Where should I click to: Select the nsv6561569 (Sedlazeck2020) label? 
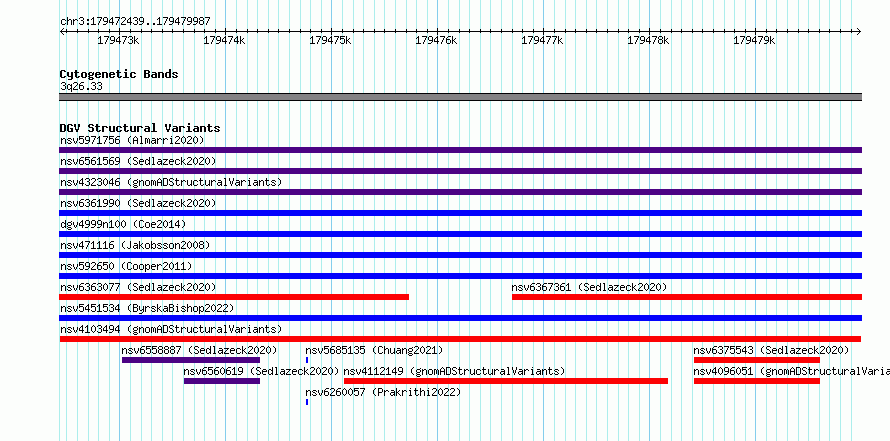point(138,161)
